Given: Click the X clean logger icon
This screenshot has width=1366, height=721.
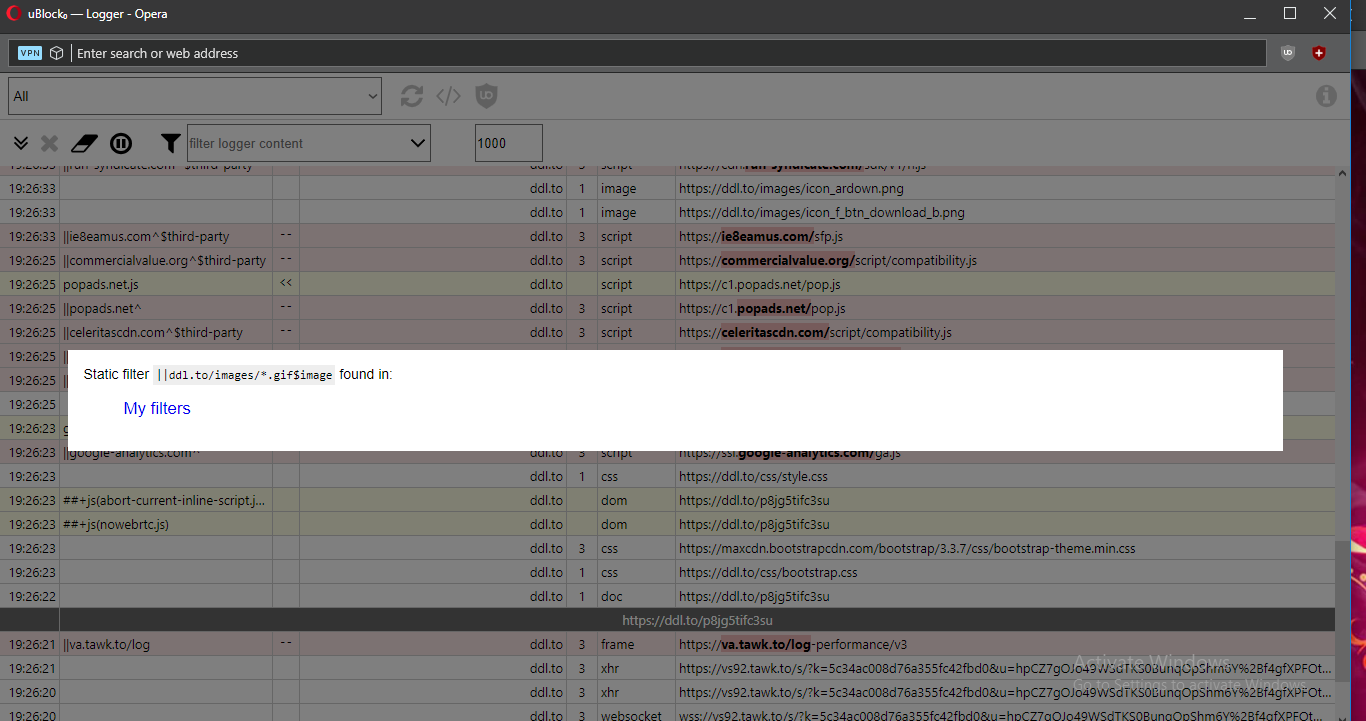Looking at the screenshot, I should pyautogui.click(x=49, y=143).
